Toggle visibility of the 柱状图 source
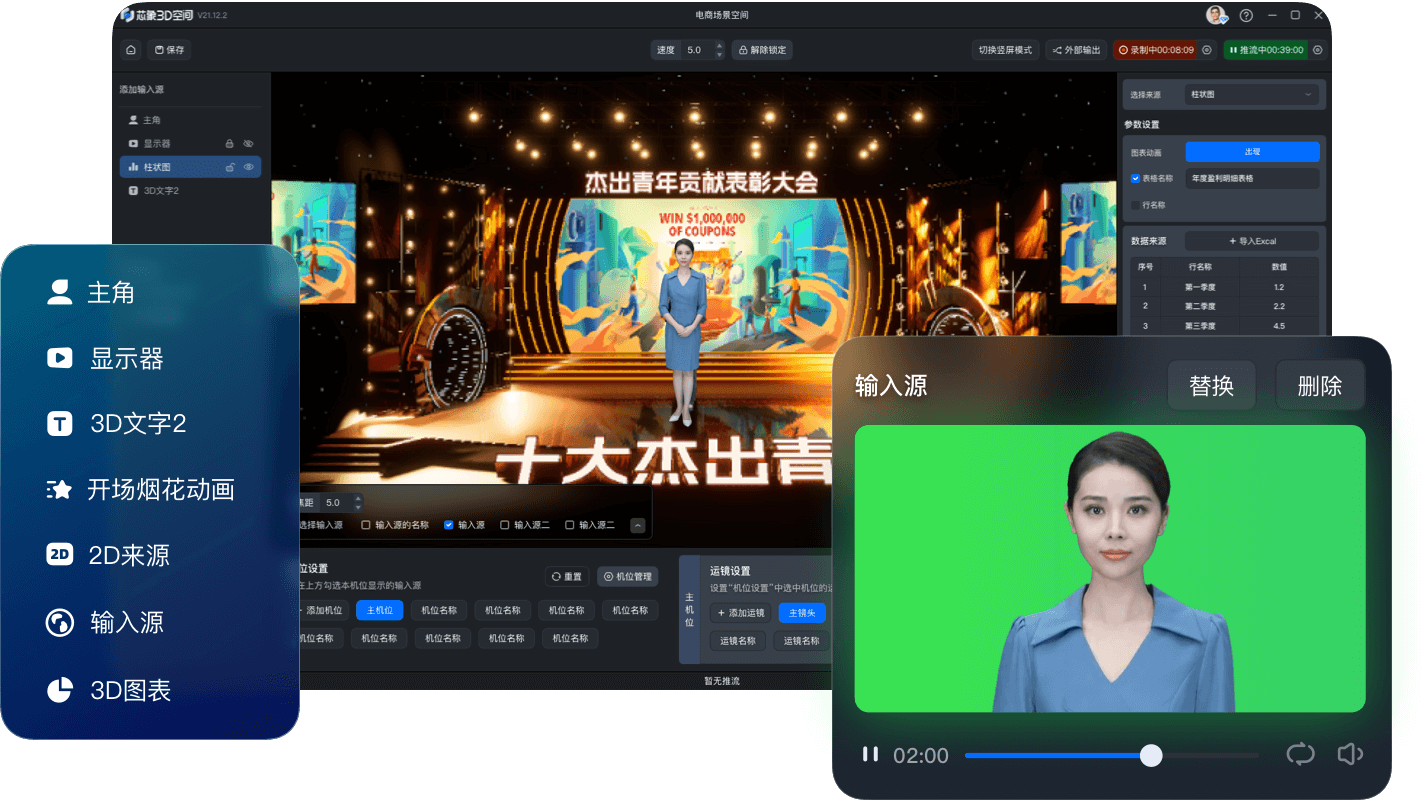Image resolution: width=1426 pixels, height=802 pixels. (x=249, y=167)
